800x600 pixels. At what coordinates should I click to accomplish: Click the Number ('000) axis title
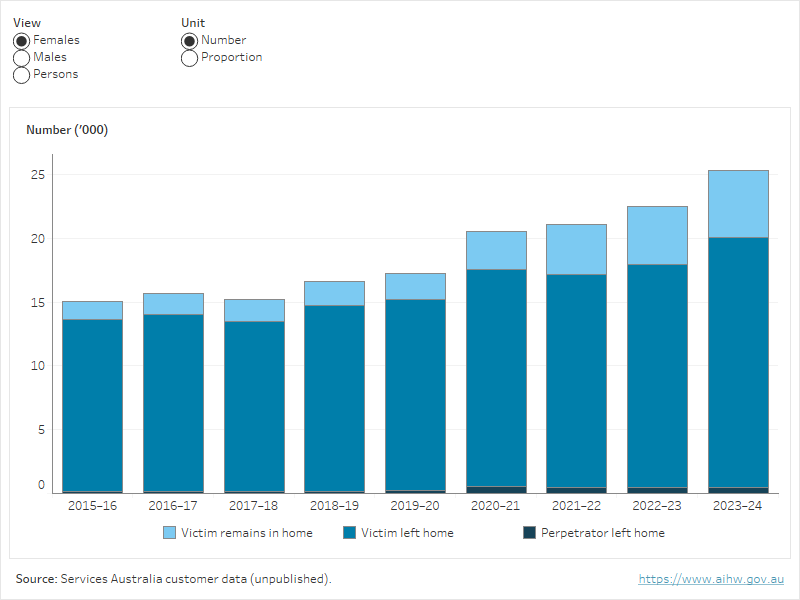pyautogui.click(x=67, y=129)
